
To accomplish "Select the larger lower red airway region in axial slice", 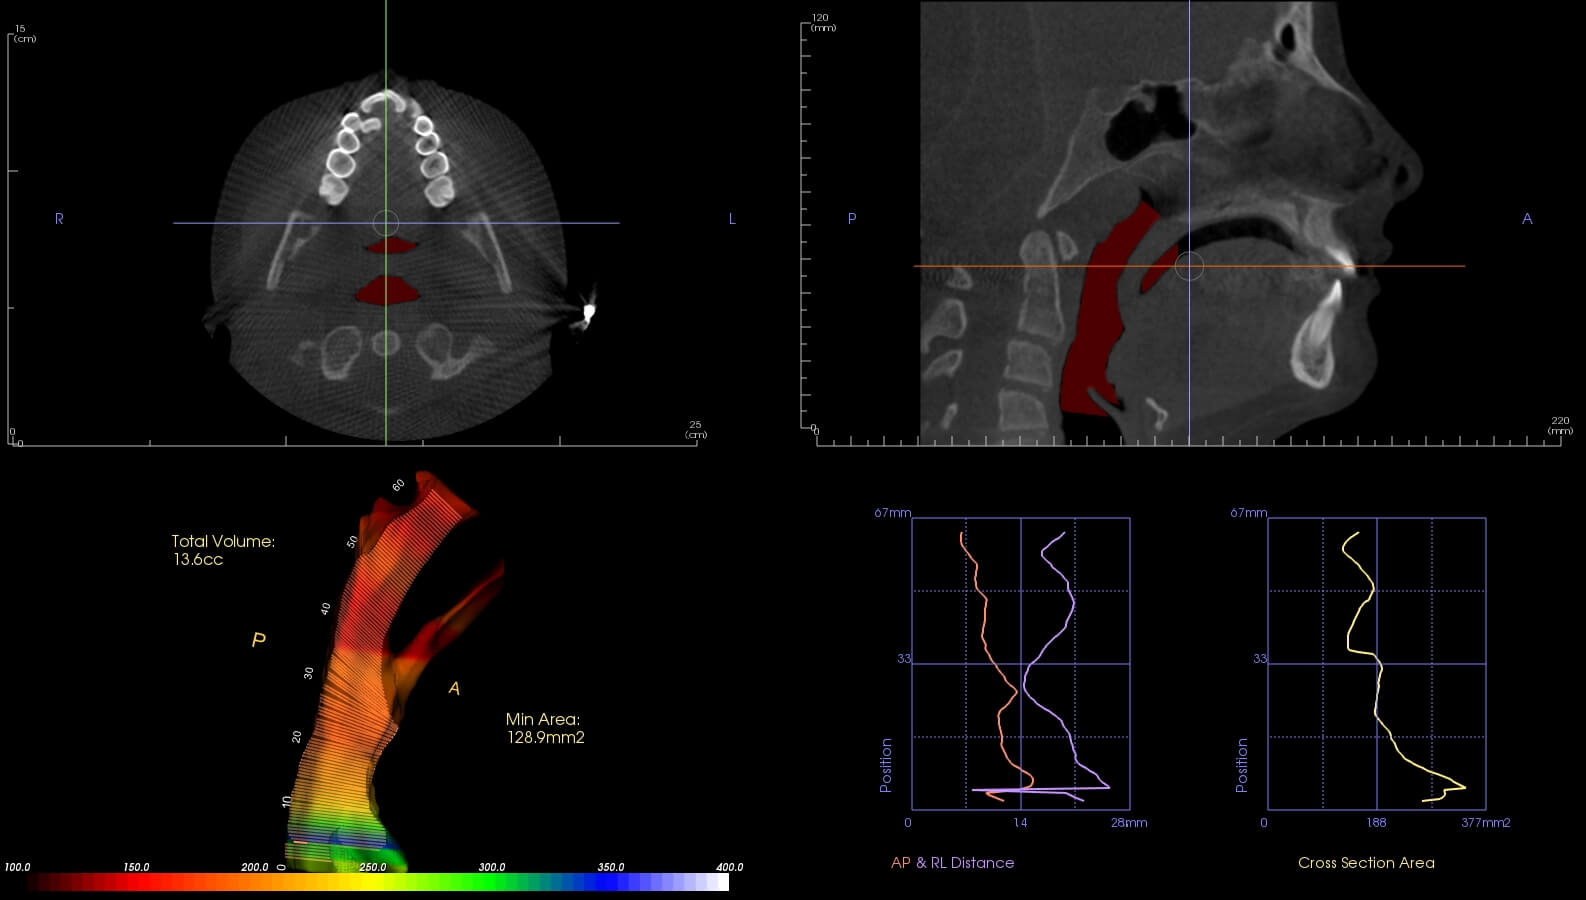I will (388, 290).
